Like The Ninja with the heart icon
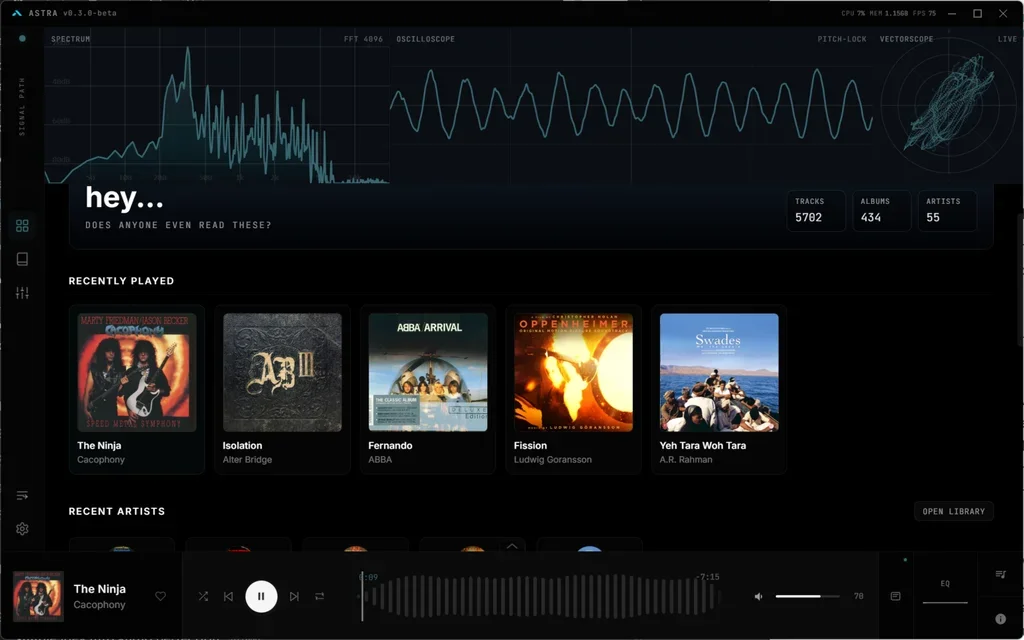 click(160, 596)
